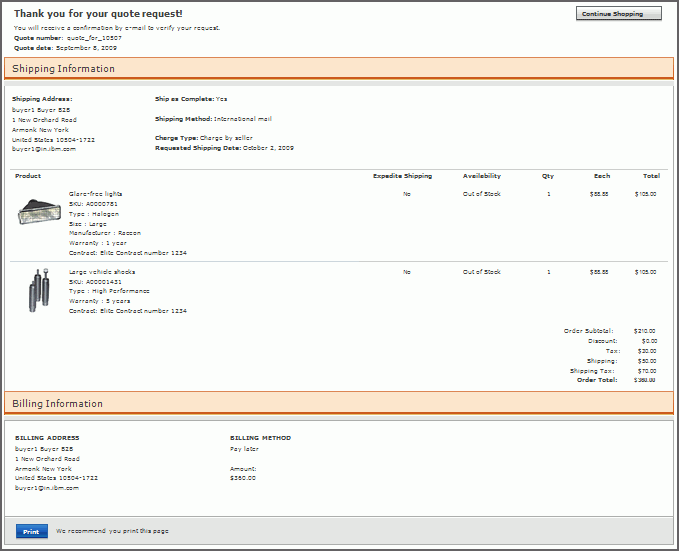Viewport: 679px width, 551px height.
Task: Click the Shipping Information section header
Action: pos(339,68)
